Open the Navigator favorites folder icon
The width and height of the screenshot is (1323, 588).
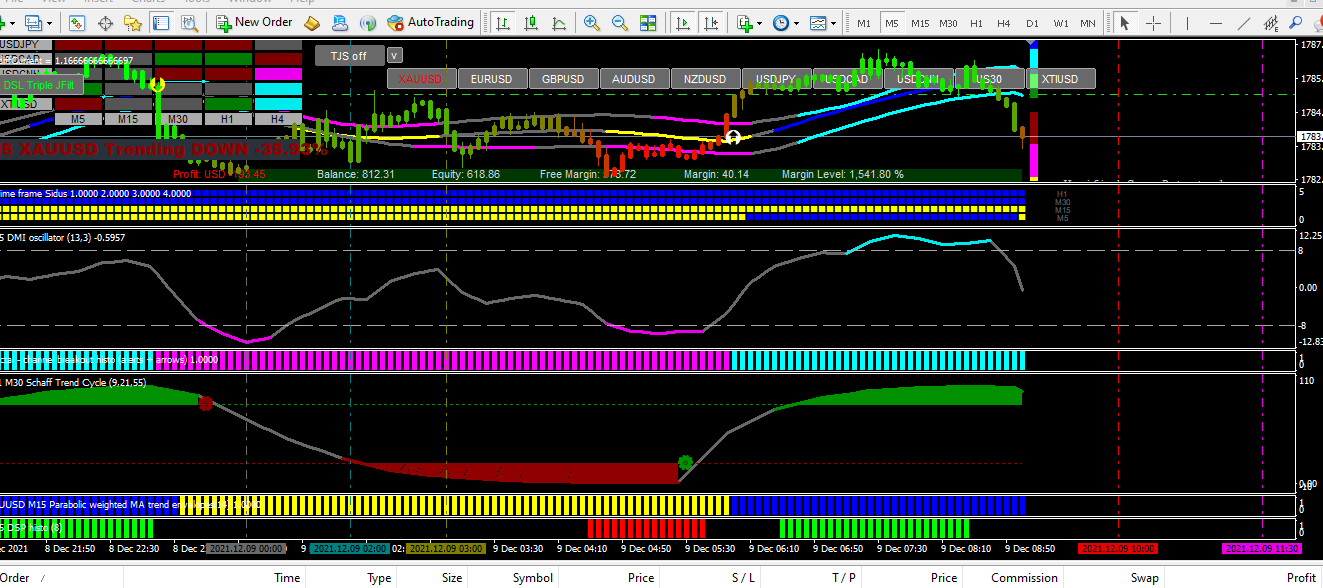coord(134,22)
